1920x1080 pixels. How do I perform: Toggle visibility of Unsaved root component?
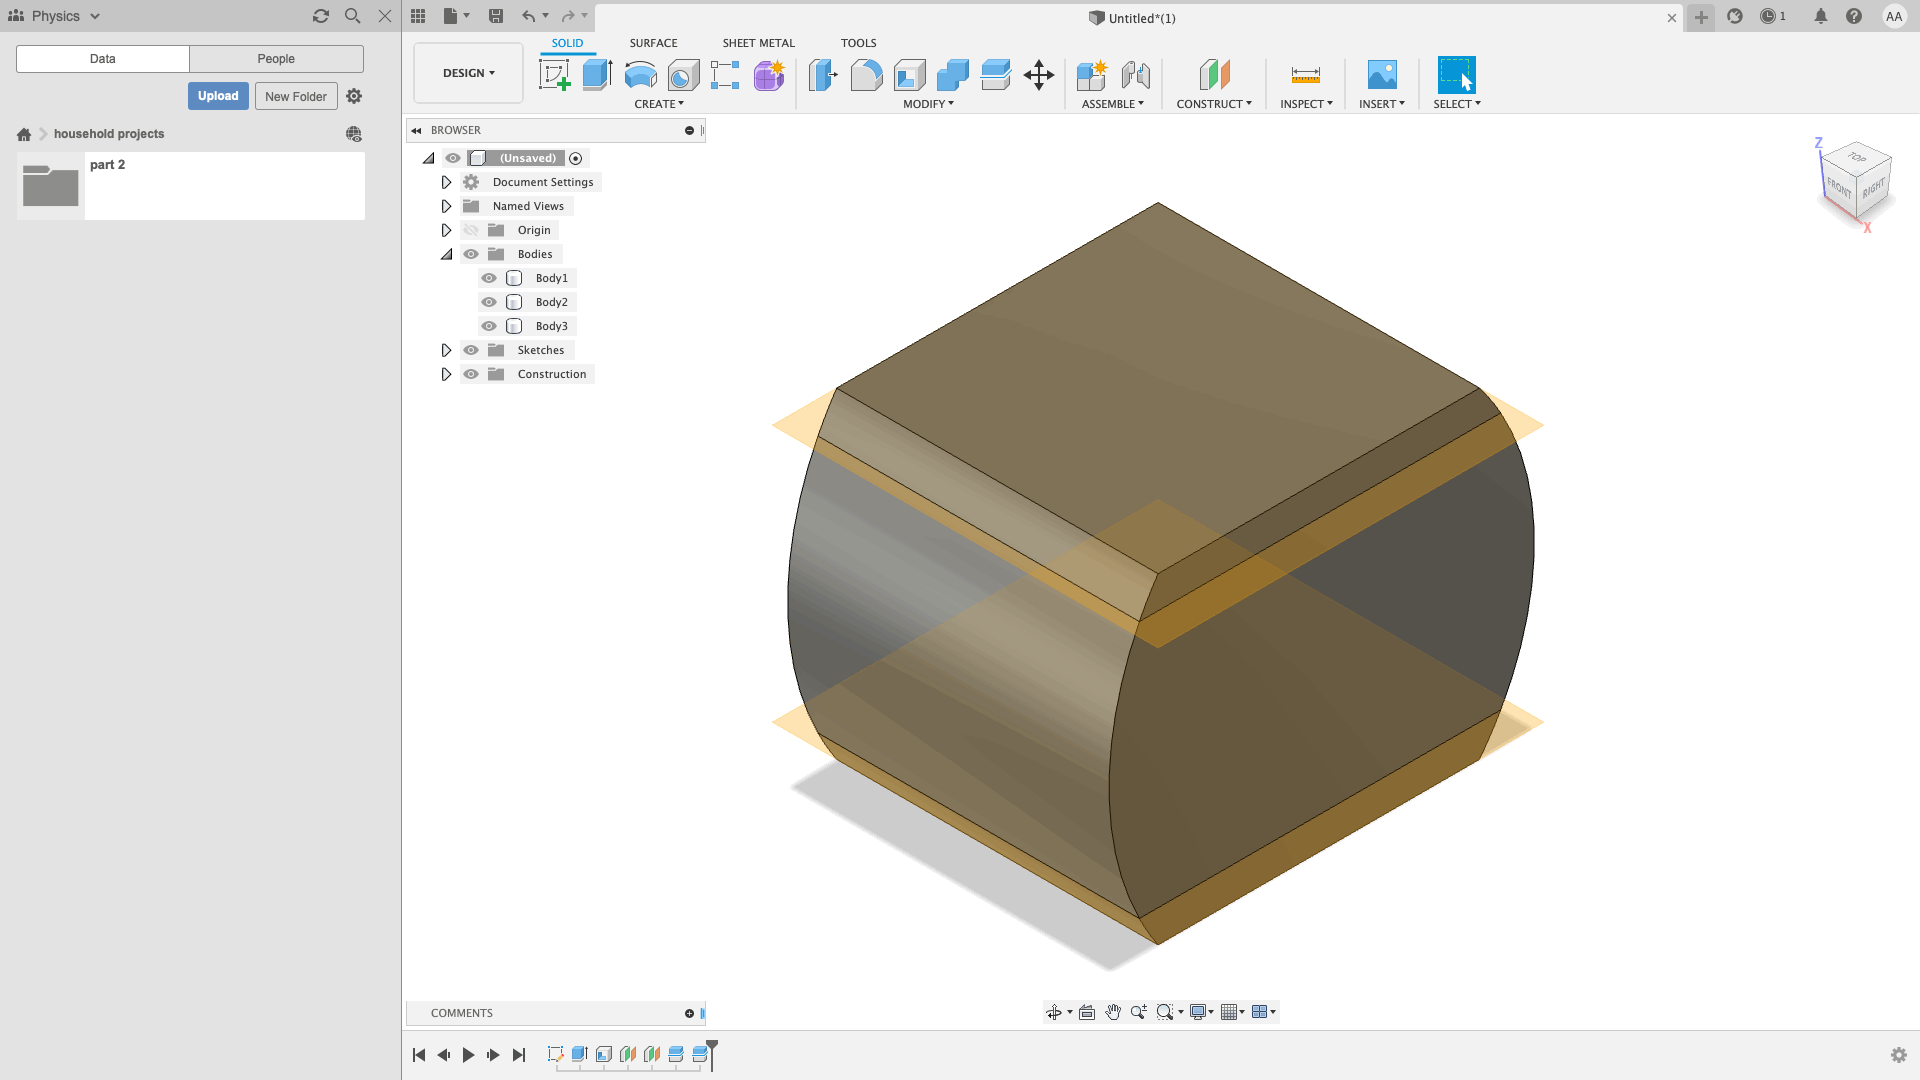tap(453, 158)
